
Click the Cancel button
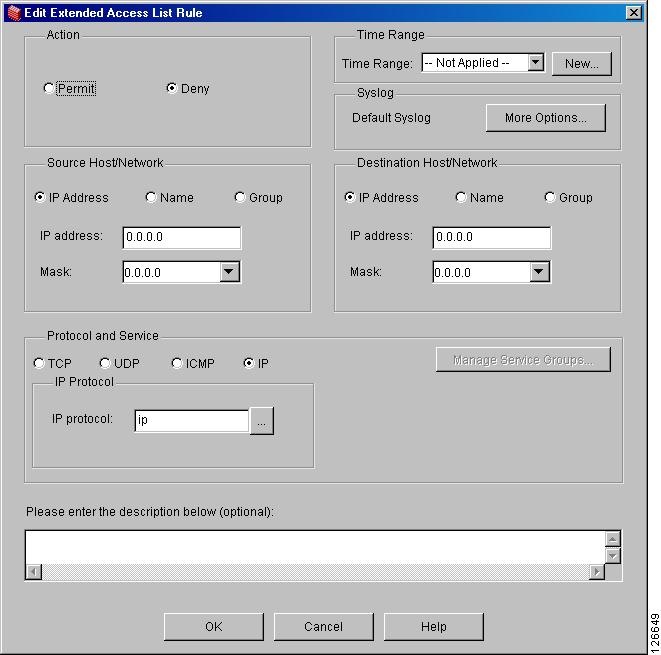click(323, 626)
